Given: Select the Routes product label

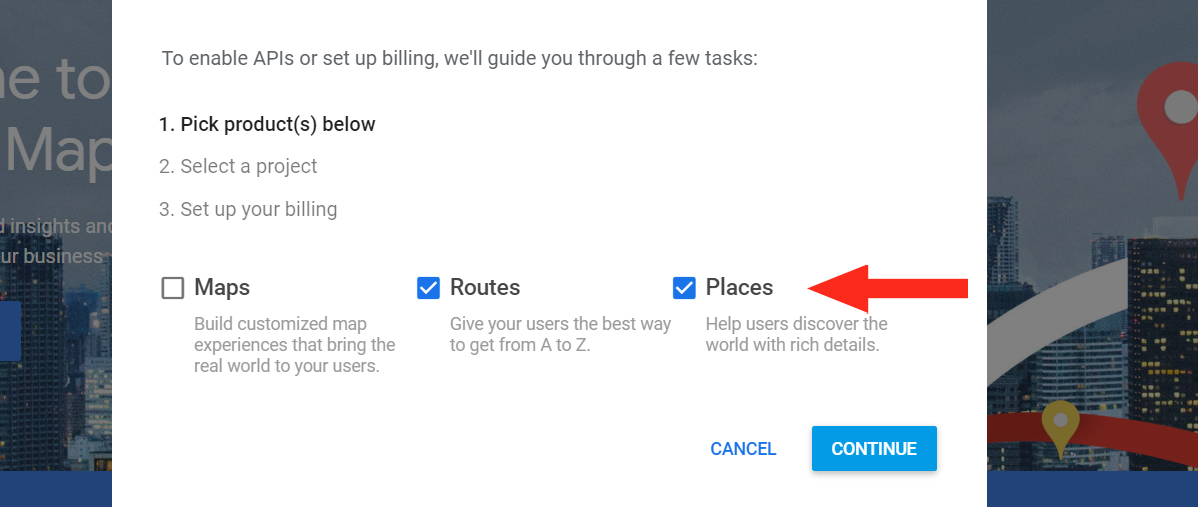Looking at the screenshot, I should [x=485, y=288].
